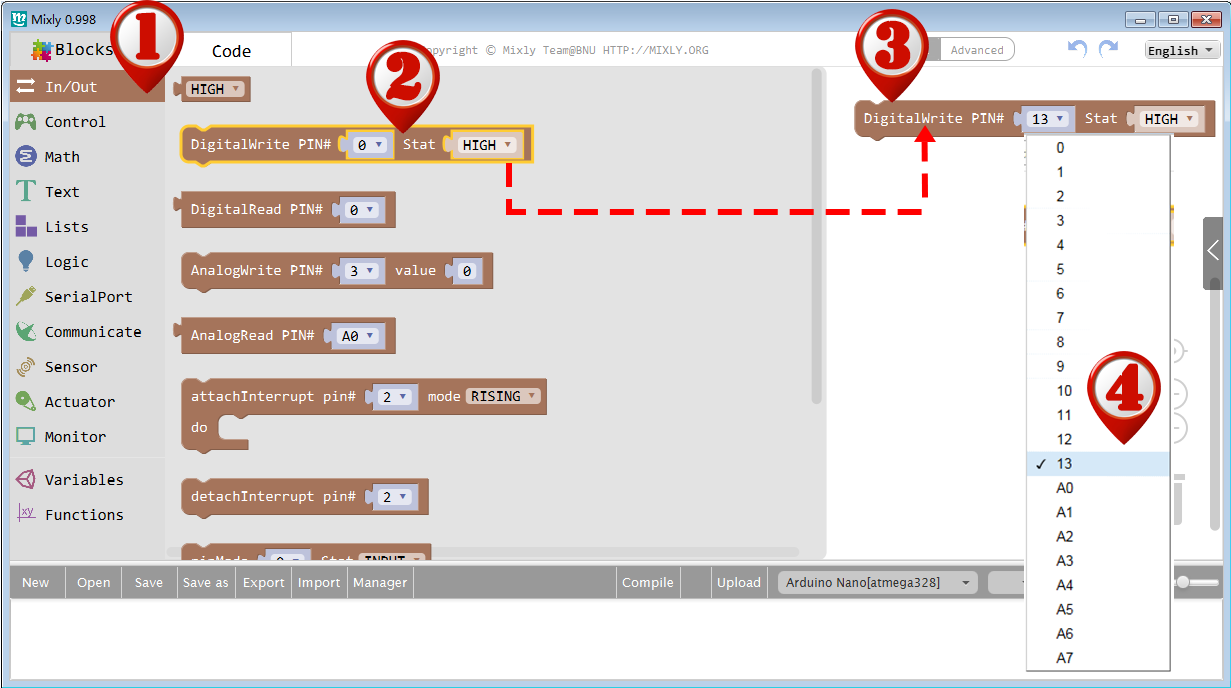Select pin A0 from the list
The height and width of the screenshot is (688, 1231).
(1098, 488)
